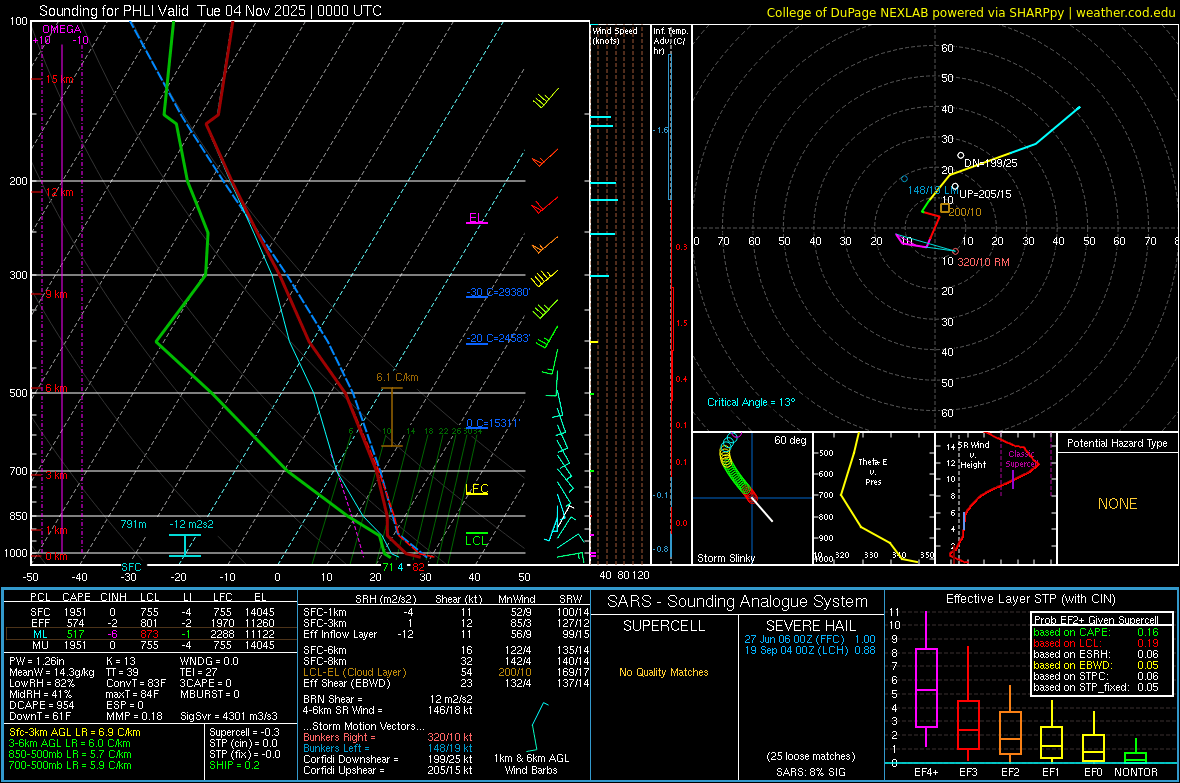1180x783 pixels.
Task: Click the 'ConvT = 83F' value
Action: point(136,683)
